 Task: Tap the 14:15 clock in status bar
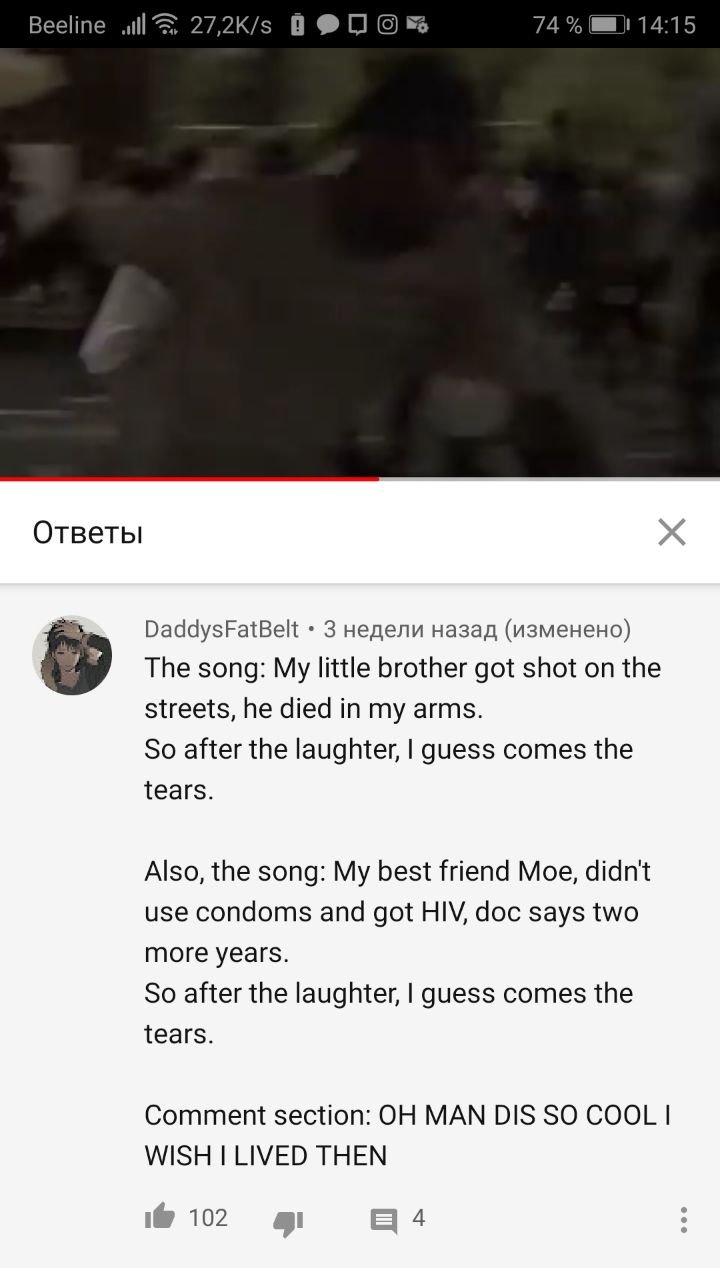click(666, 25)
